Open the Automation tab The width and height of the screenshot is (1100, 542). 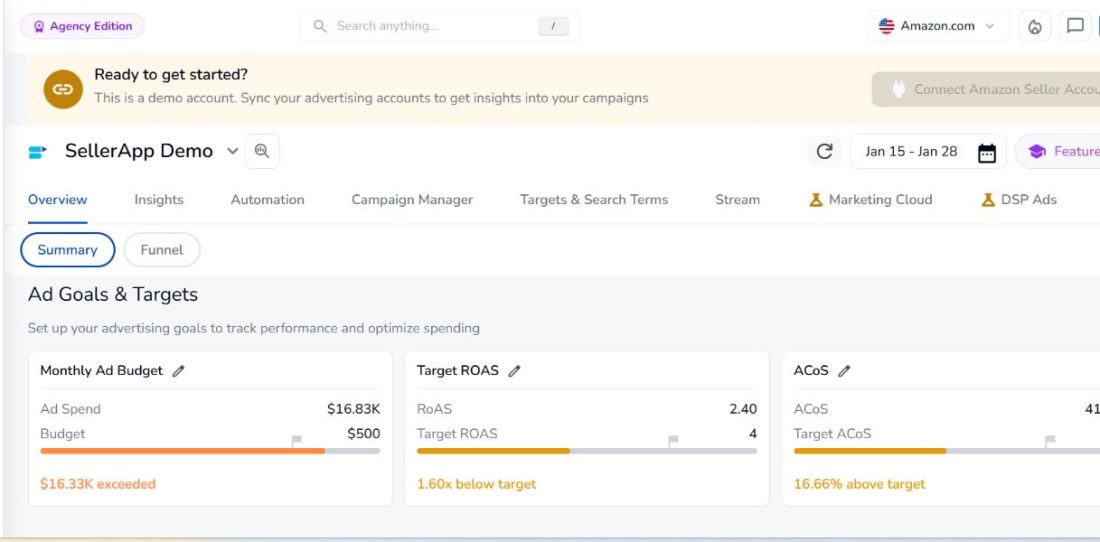click(x=267, y=200)
